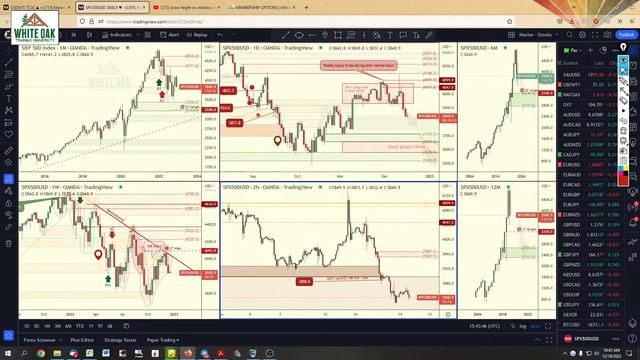640x360 pixels.
Task: Select the cursor arrow in floating annotation toolbar
Action: click(623, 71)
